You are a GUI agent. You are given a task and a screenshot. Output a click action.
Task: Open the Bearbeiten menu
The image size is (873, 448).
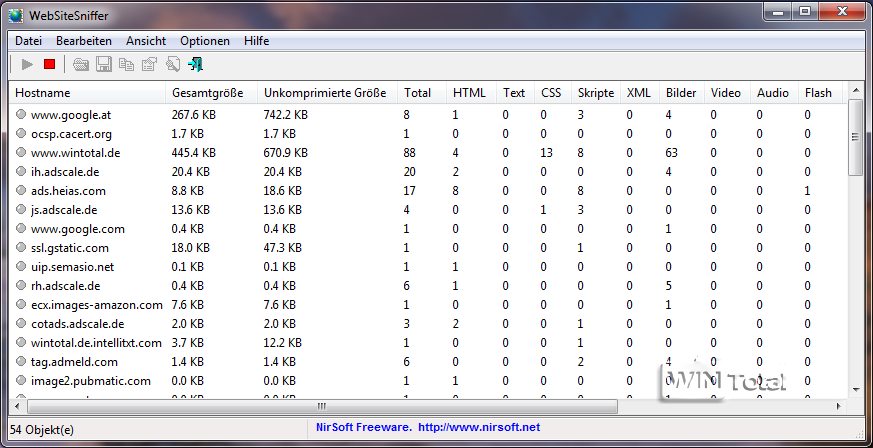coord(84,41)
